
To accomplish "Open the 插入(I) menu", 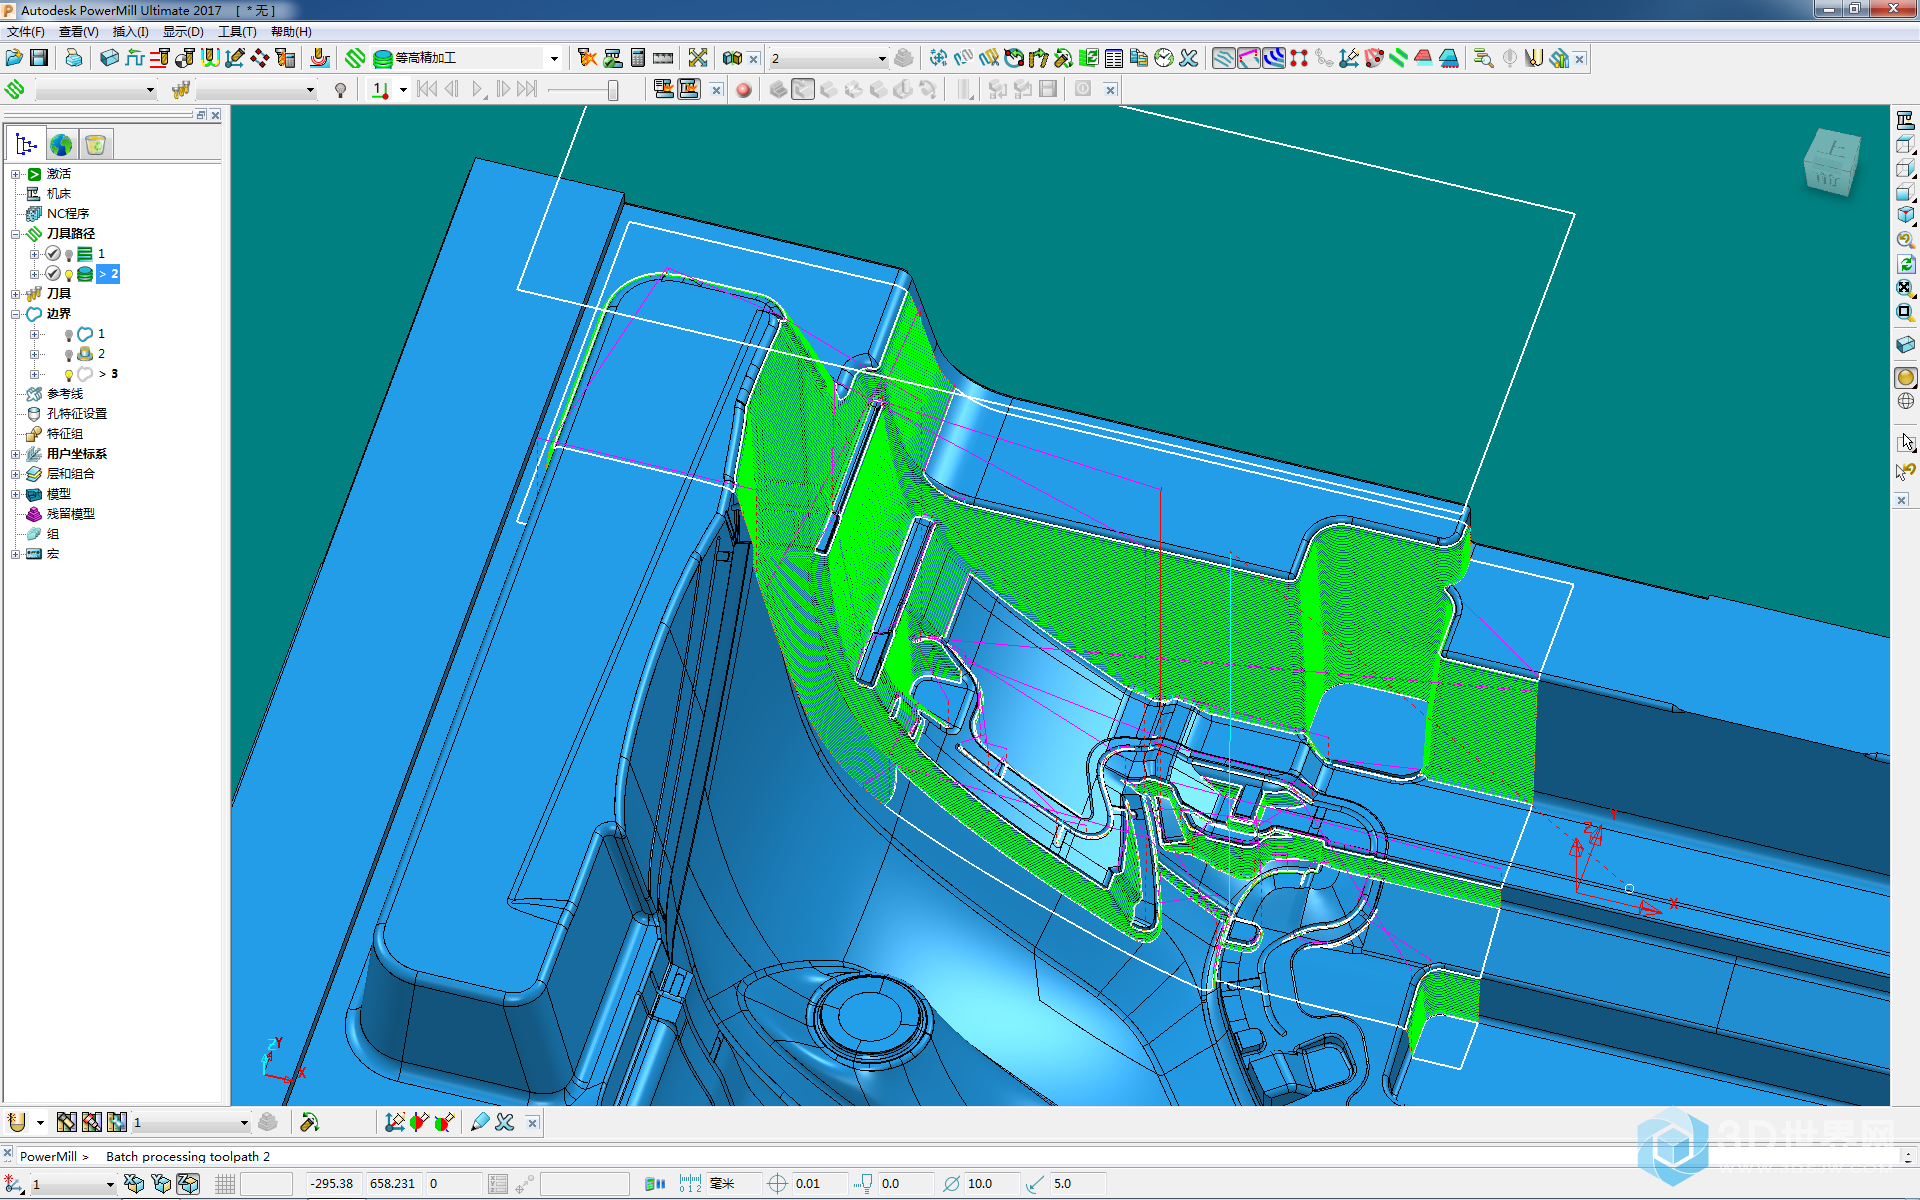I will [x=131, y=32].
